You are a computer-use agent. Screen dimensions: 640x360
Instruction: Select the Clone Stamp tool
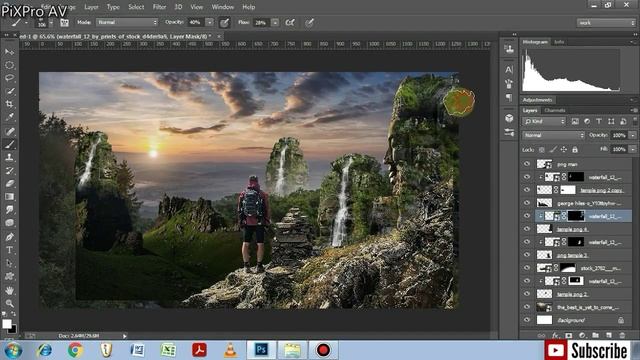9,157
